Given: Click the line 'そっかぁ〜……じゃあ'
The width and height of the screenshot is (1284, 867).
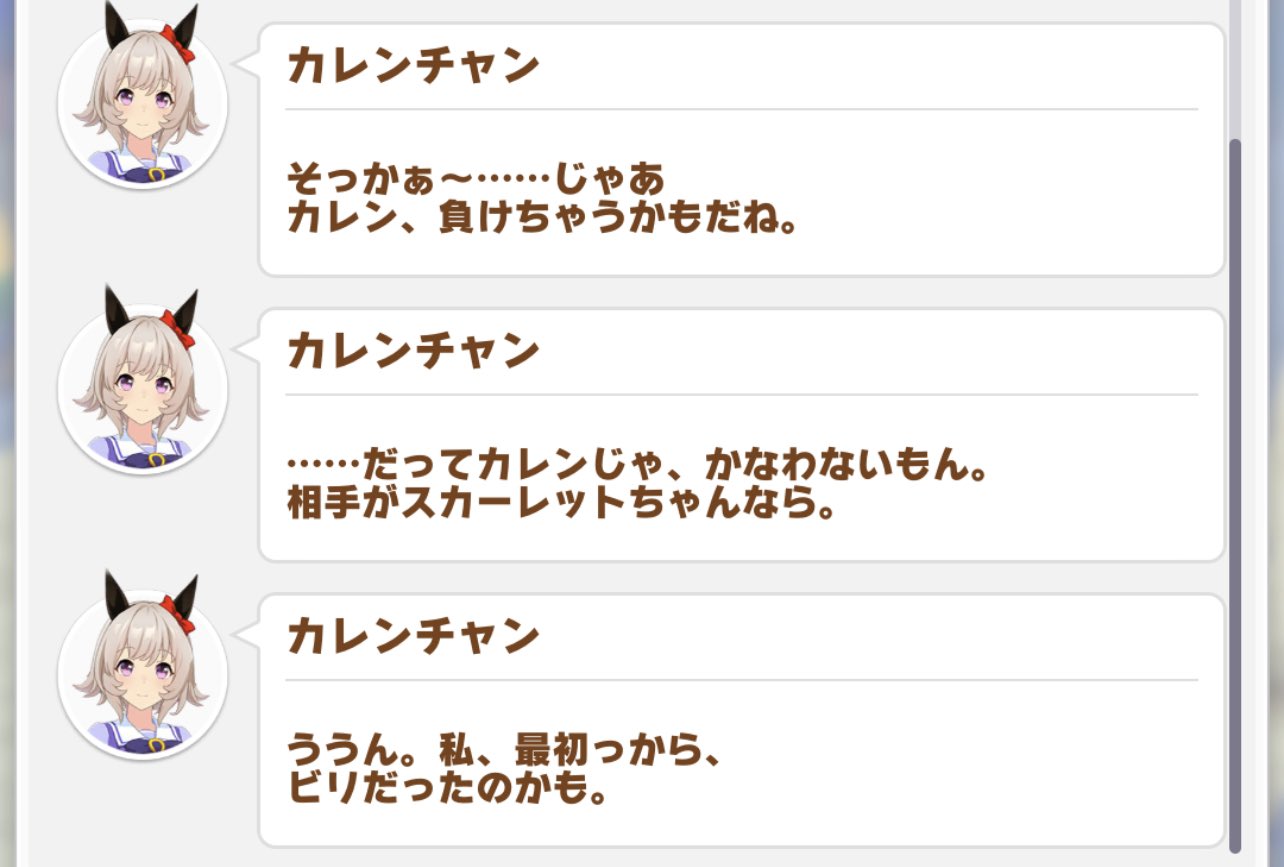Looking at the screenshot, I should tap(476, 180).
